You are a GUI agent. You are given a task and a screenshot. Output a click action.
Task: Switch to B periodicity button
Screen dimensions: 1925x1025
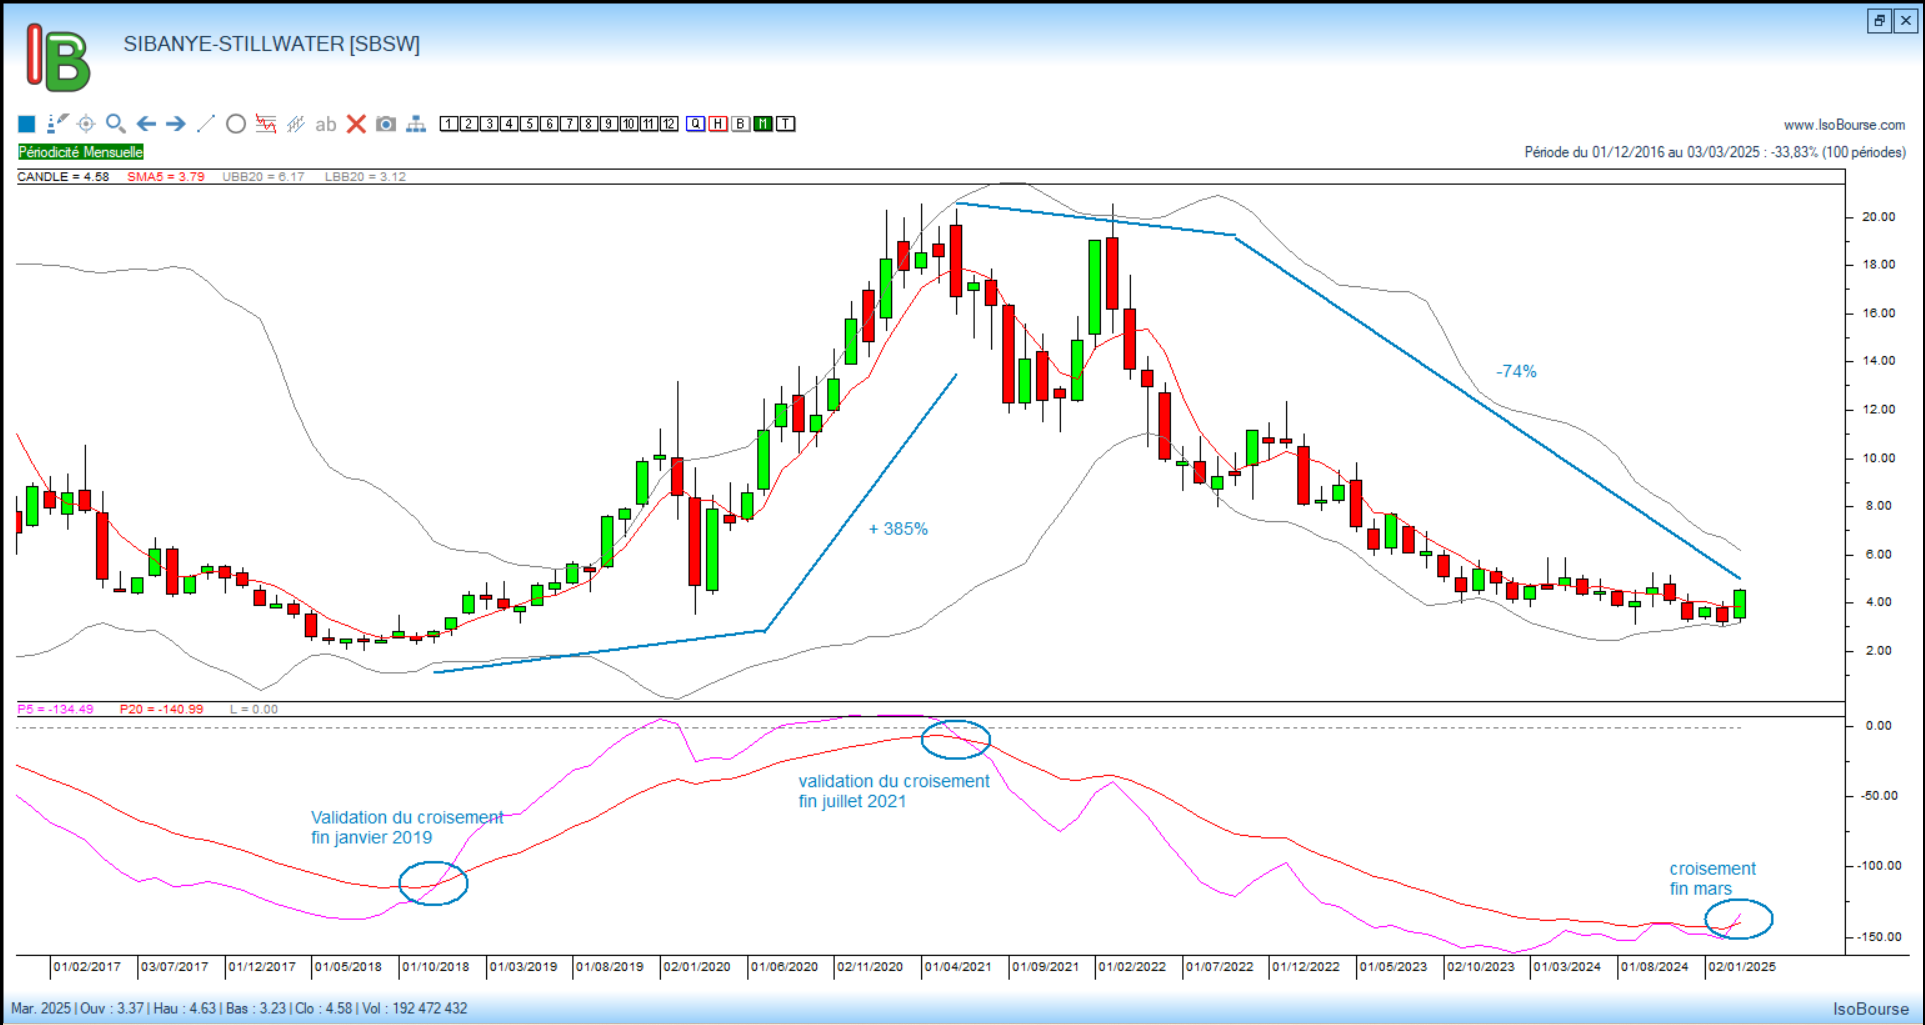click(x=741, y=124)
